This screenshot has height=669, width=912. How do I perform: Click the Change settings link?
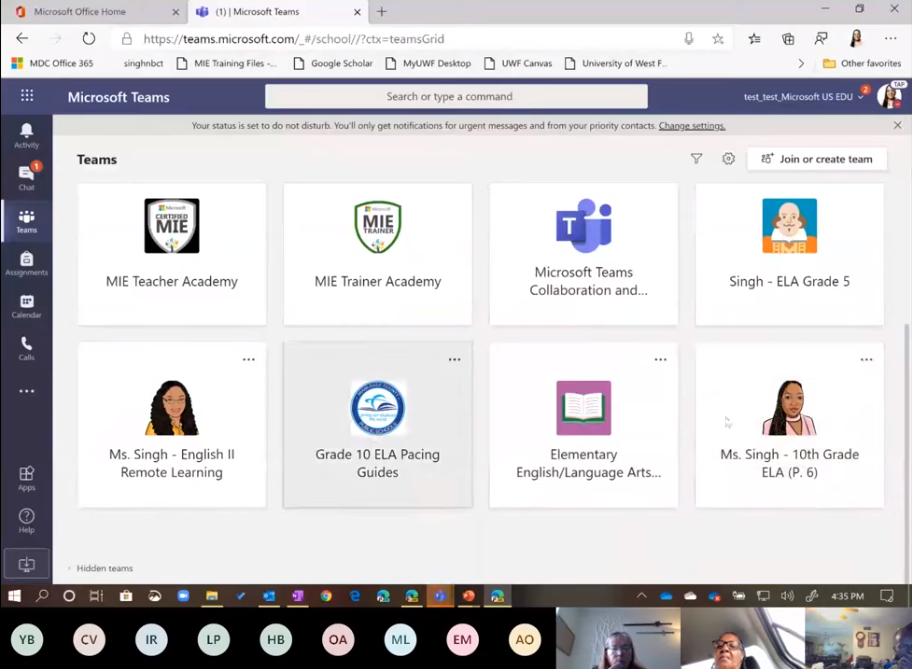pos(692,126)
